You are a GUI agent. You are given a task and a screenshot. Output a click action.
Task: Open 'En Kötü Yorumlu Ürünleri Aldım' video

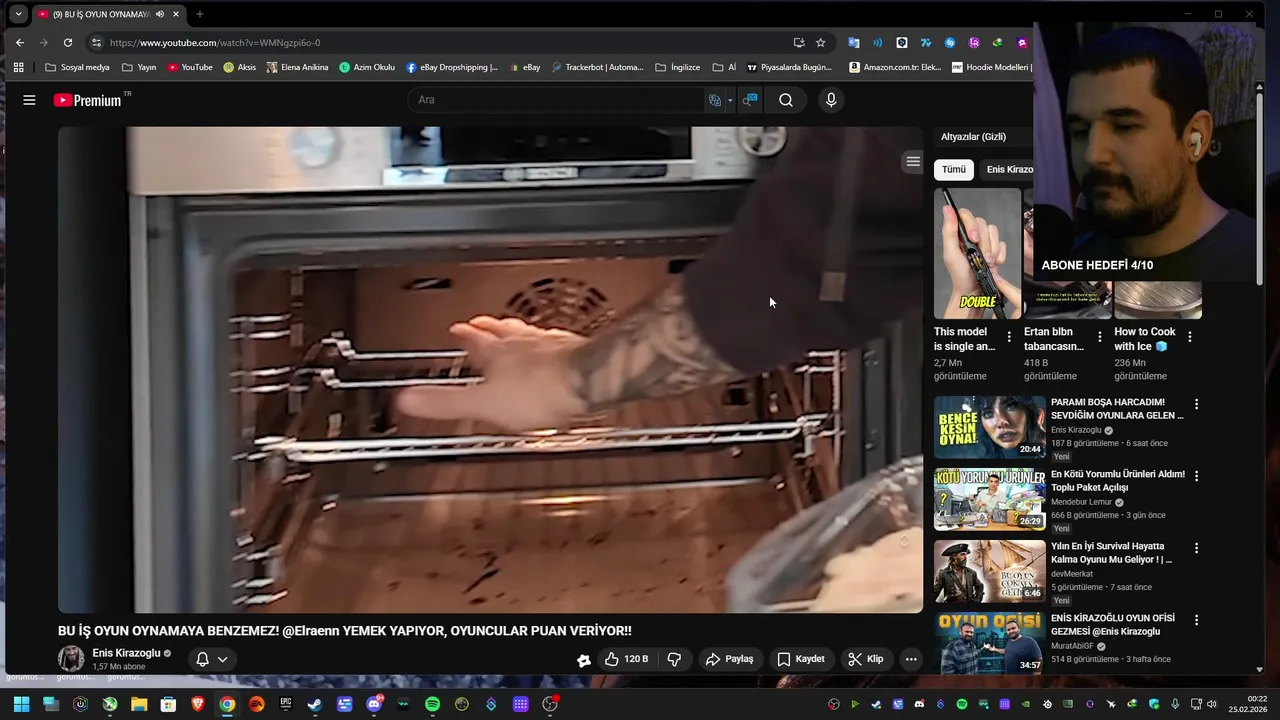coord(990,499)
